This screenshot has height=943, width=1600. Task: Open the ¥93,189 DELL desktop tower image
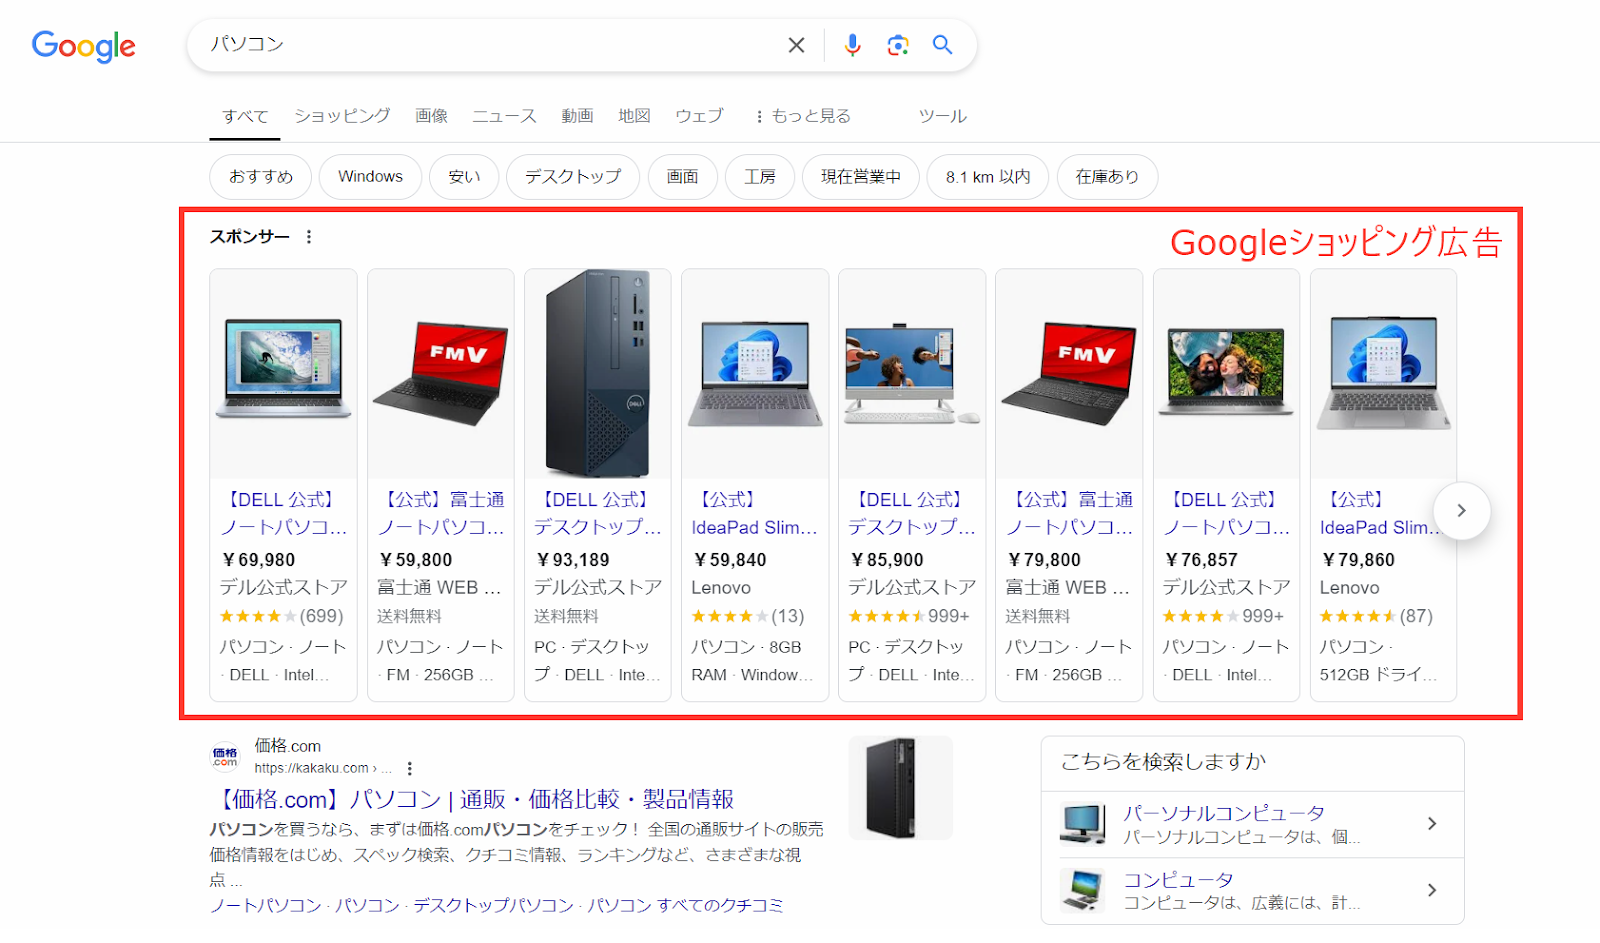click(x=597, y=373)
